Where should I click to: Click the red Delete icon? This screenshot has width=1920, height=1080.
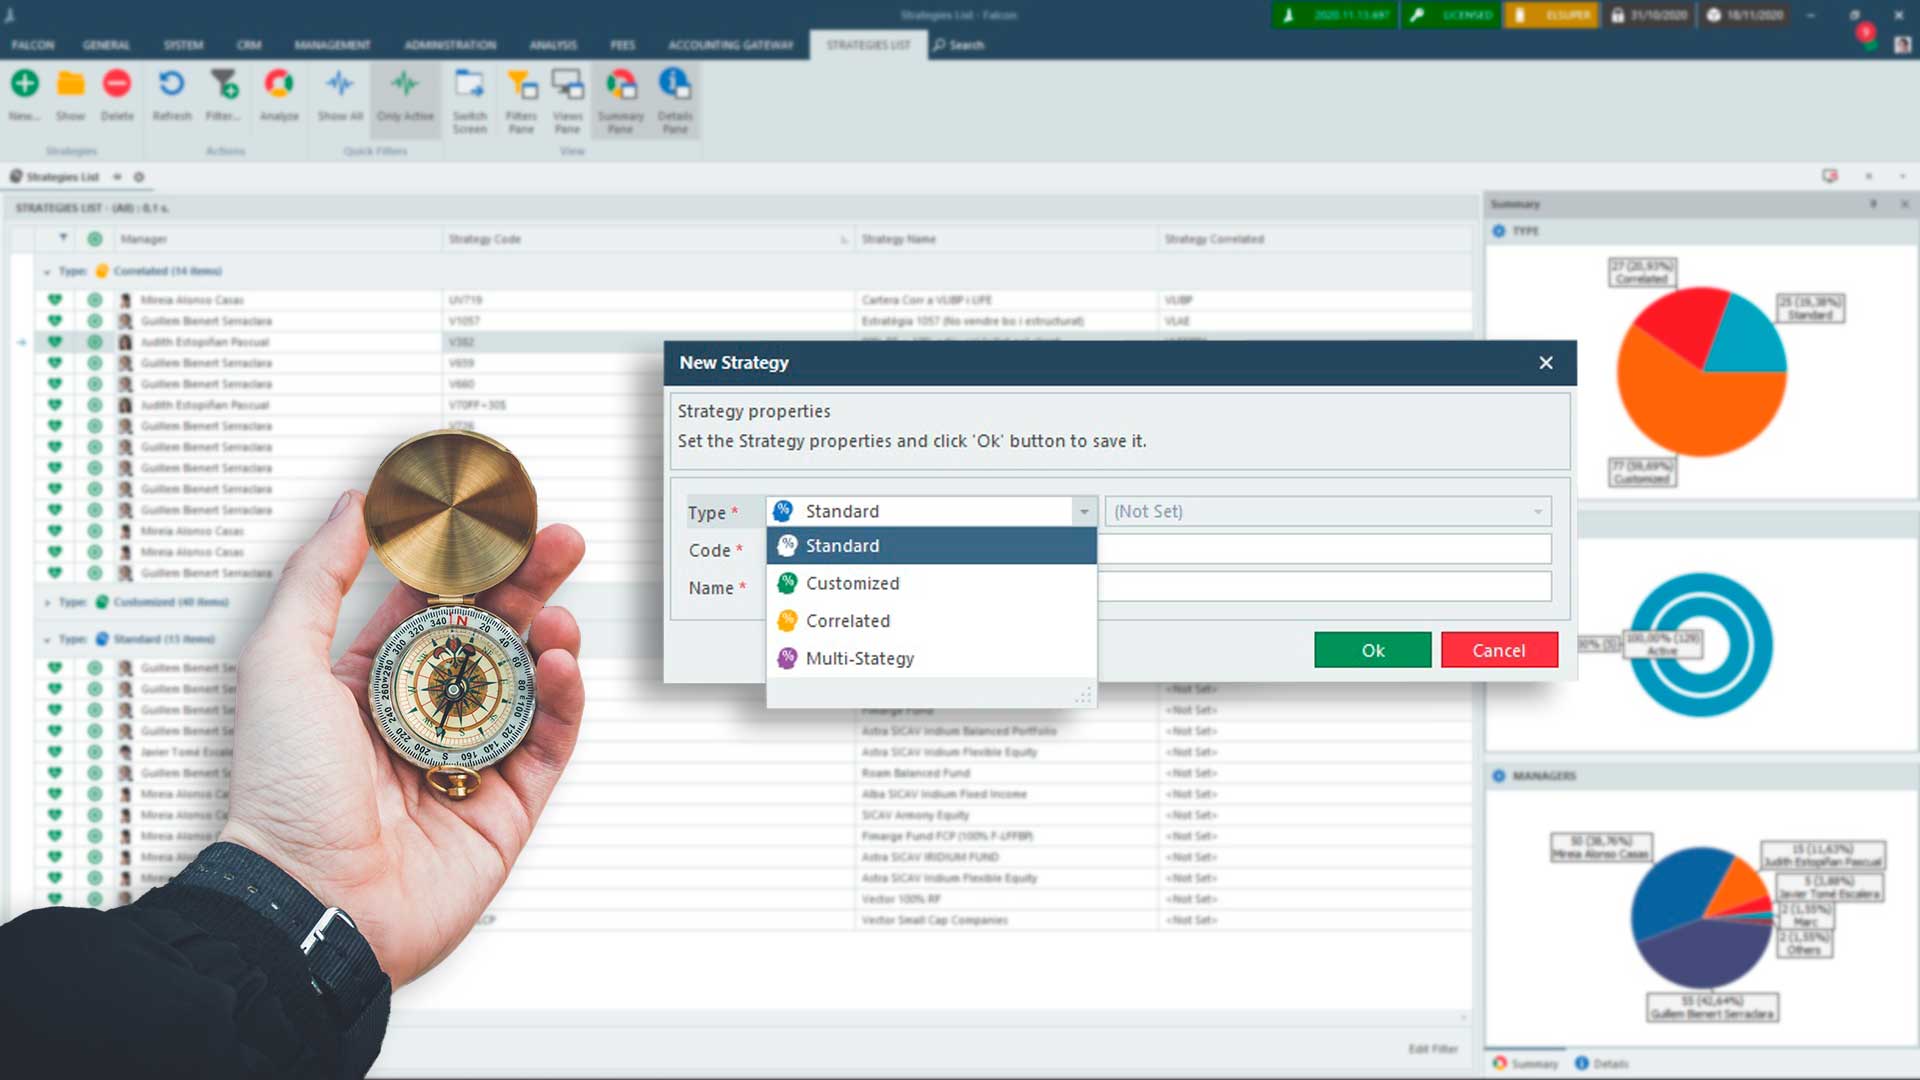tap(117, 84)
